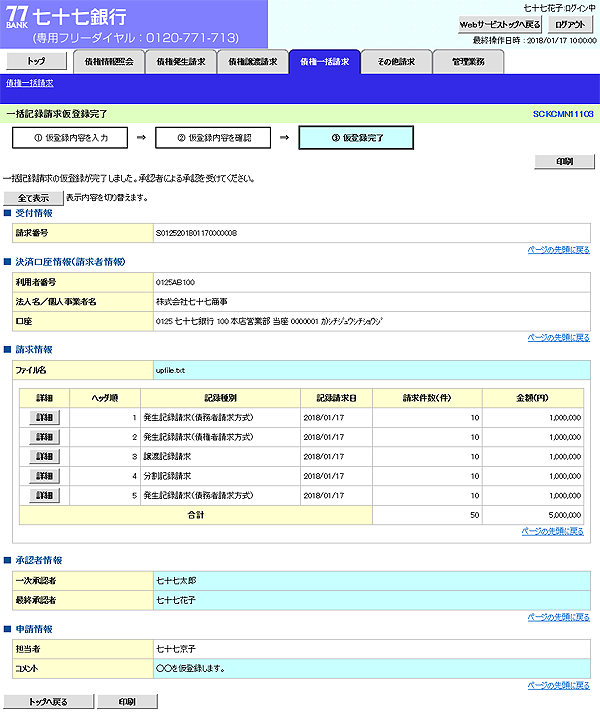600x717 pixels.
Task: Open 詳細 for header row 2
Action: click(x=44, y=437)
